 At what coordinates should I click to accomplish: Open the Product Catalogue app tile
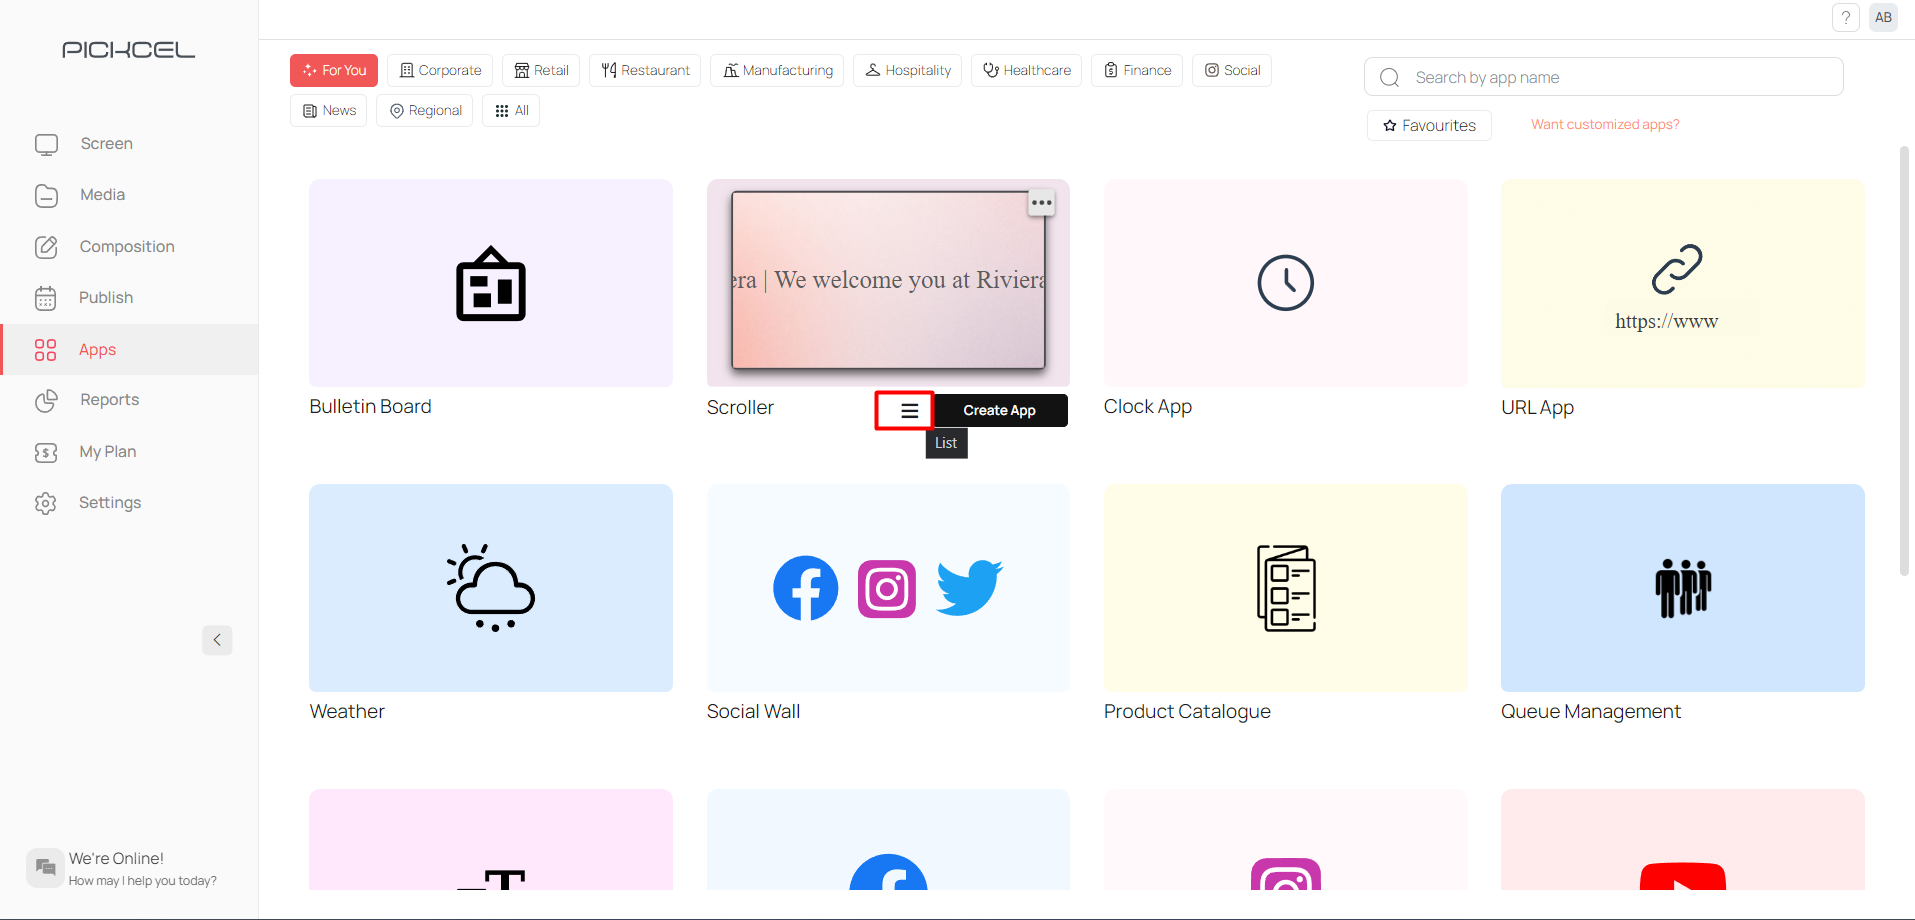1285,588
